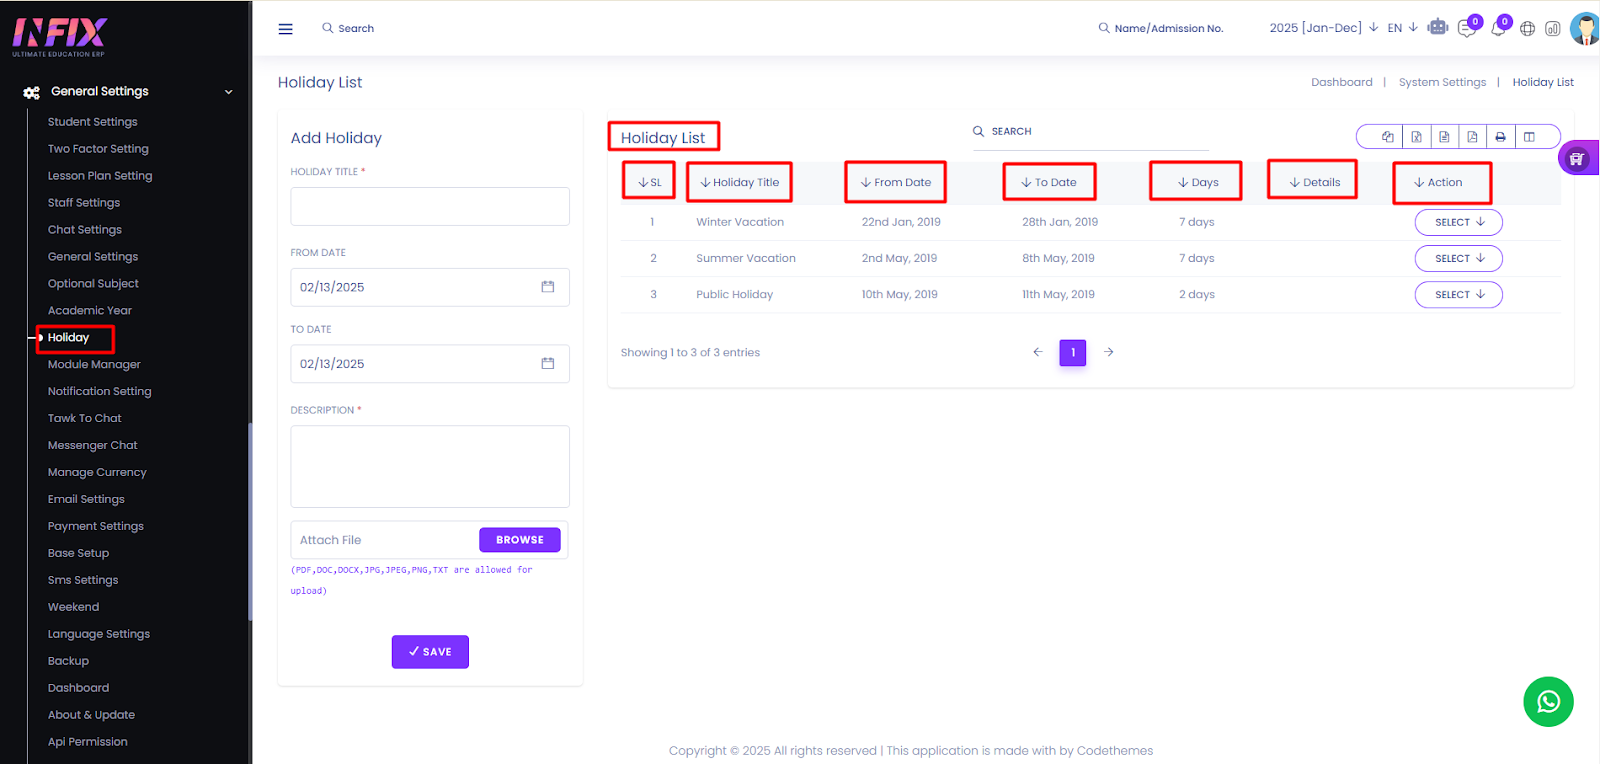Open Api Permission in the sidebar
This screenshot has width=1600, height=764.
point(88,743)
